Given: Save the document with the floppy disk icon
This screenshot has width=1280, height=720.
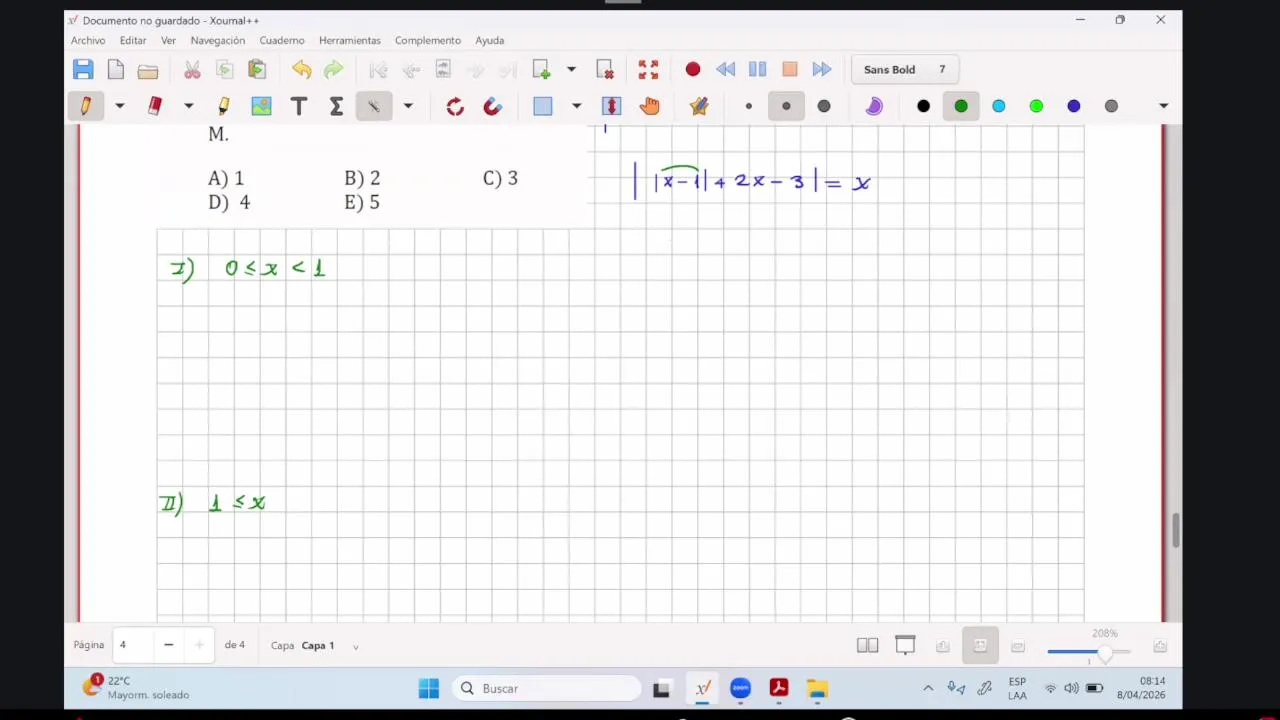Looking at the screenshot, I should click(x=83, y=69).
